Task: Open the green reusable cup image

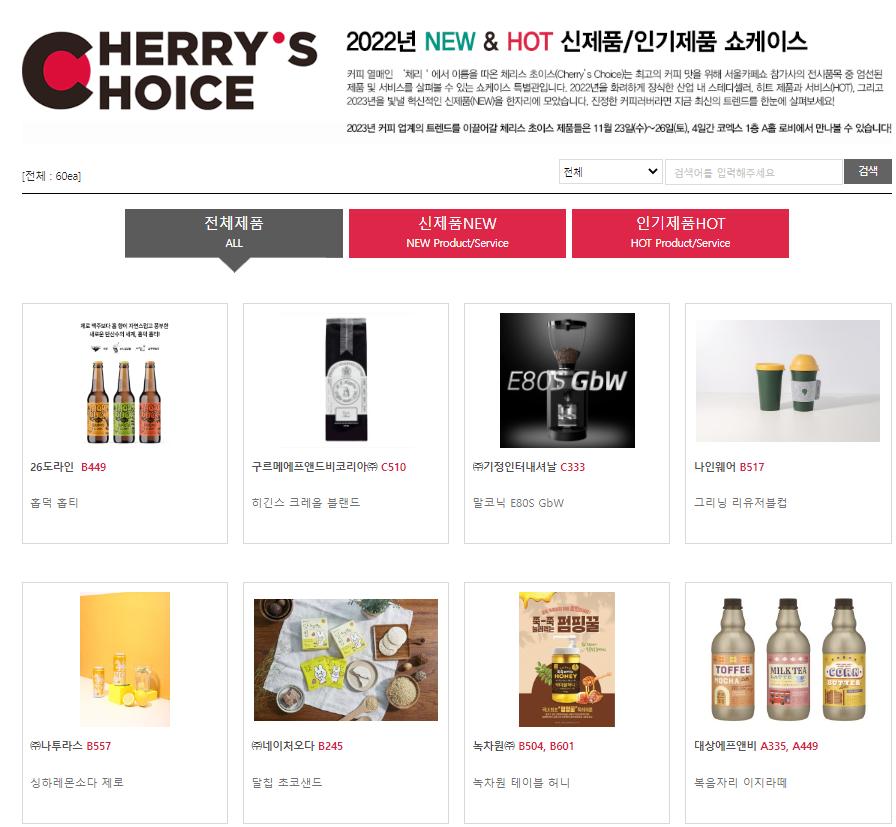Action: pos(787,381)
